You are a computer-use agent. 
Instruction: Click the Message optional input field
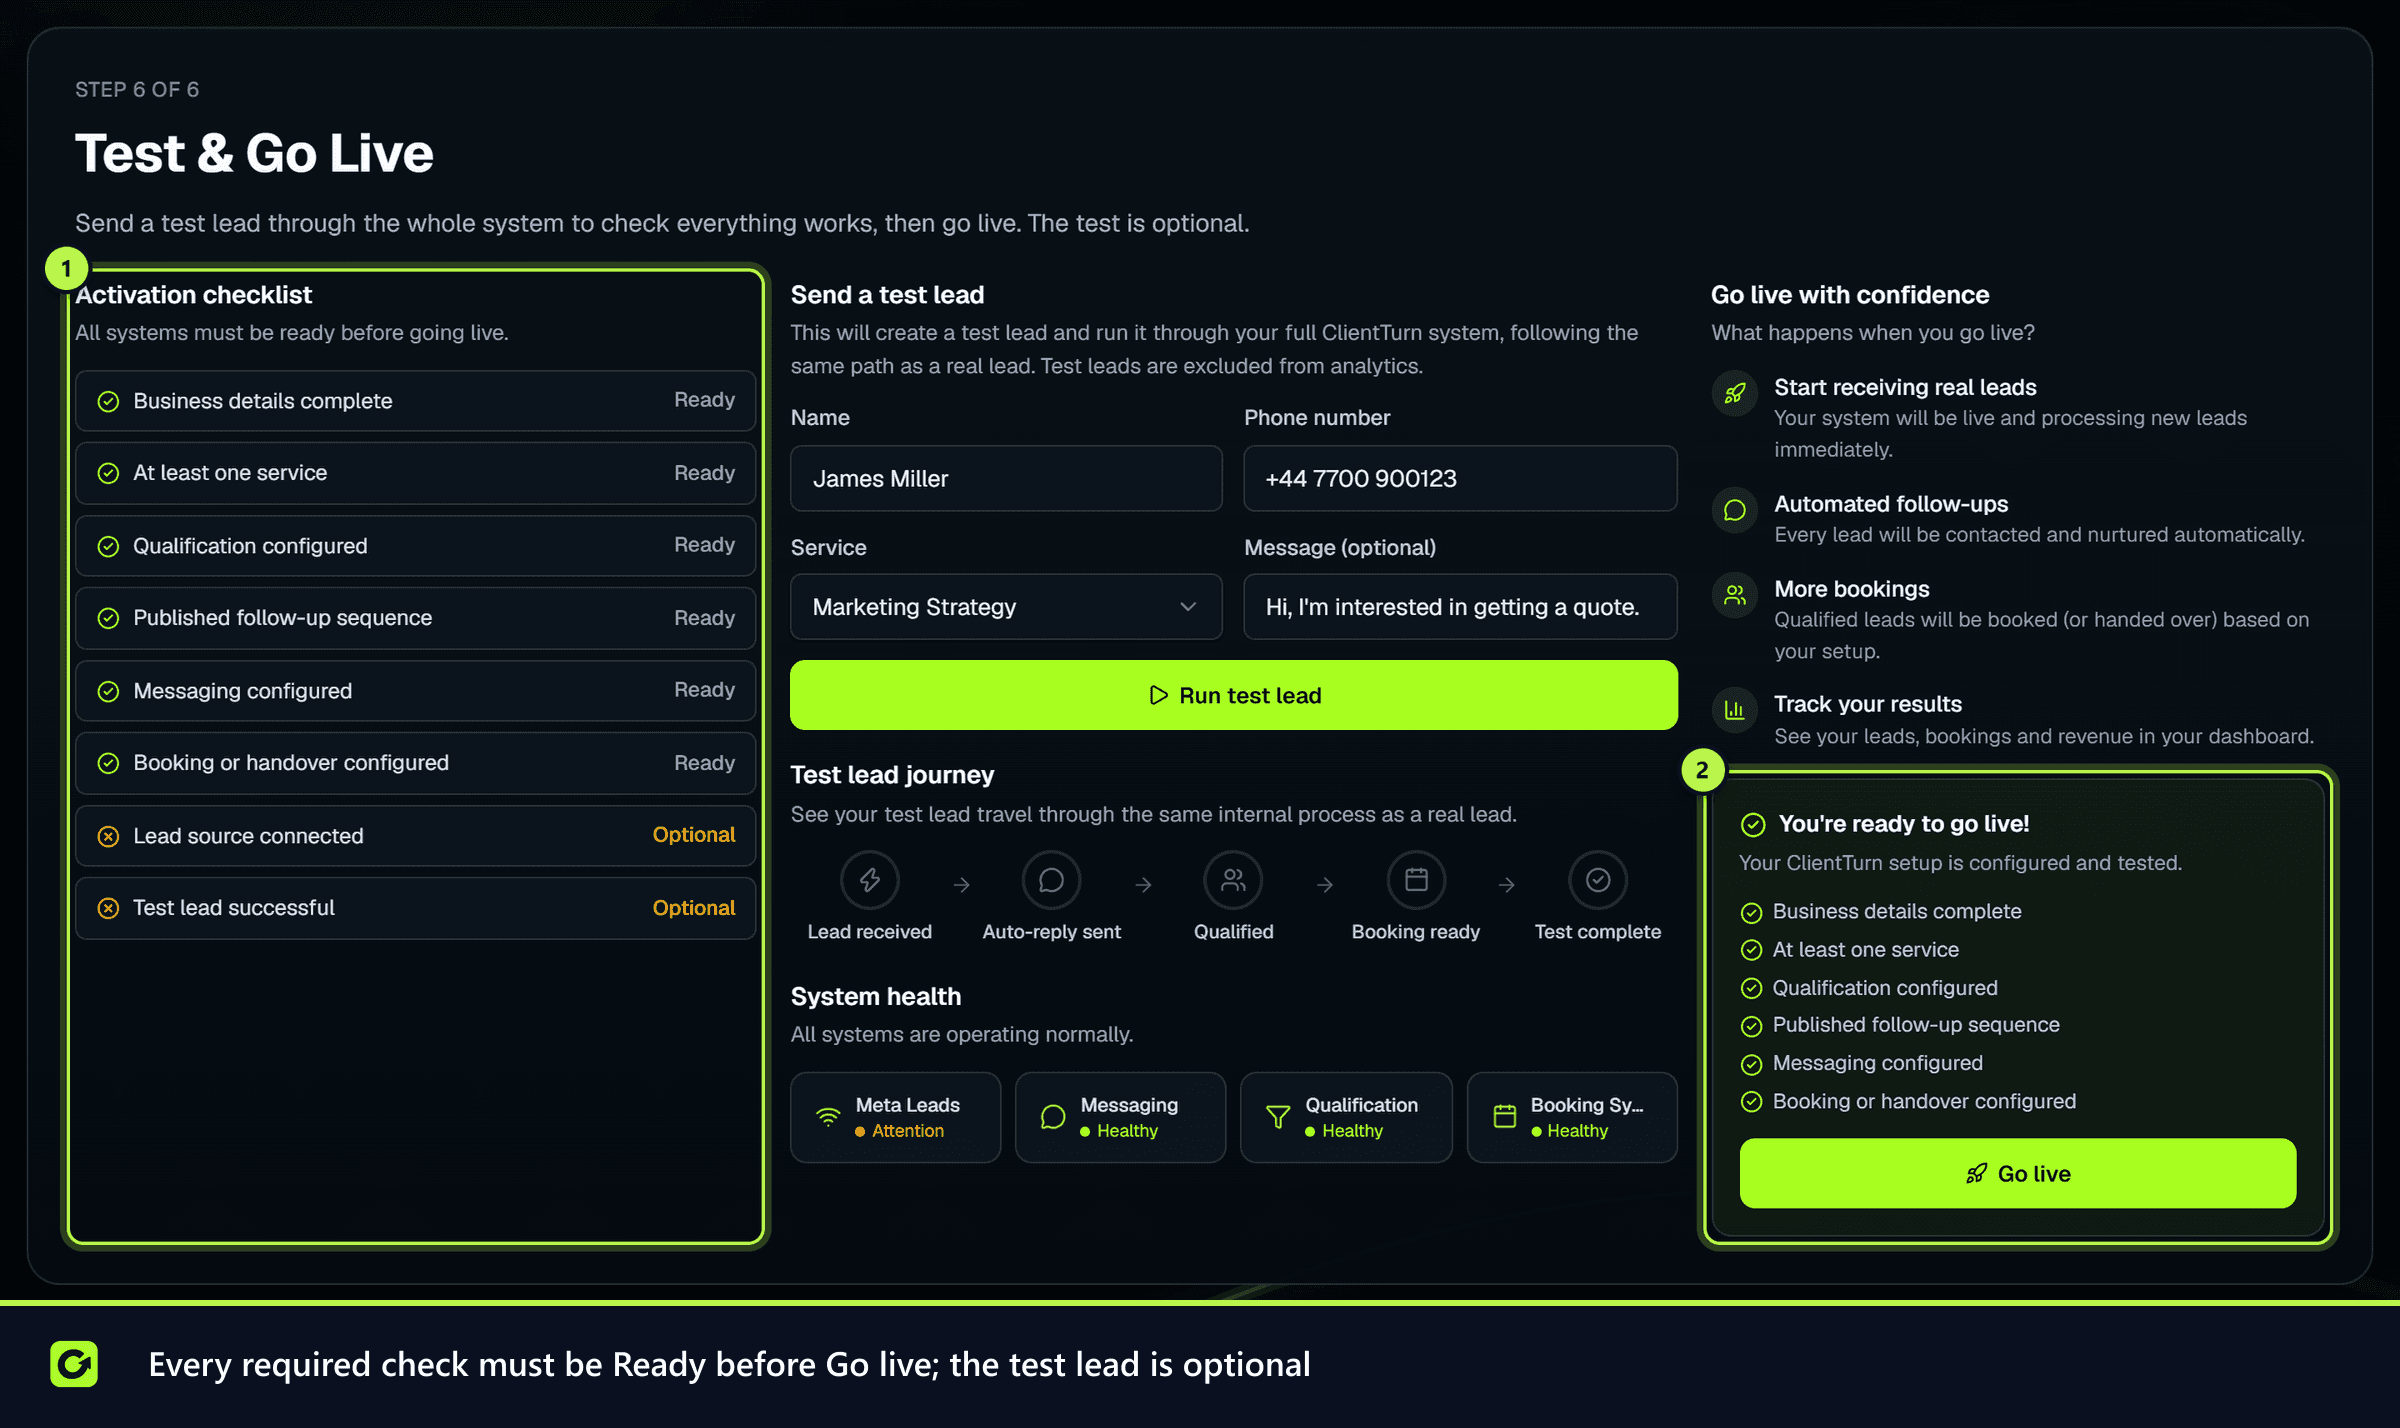point(1460,607)
